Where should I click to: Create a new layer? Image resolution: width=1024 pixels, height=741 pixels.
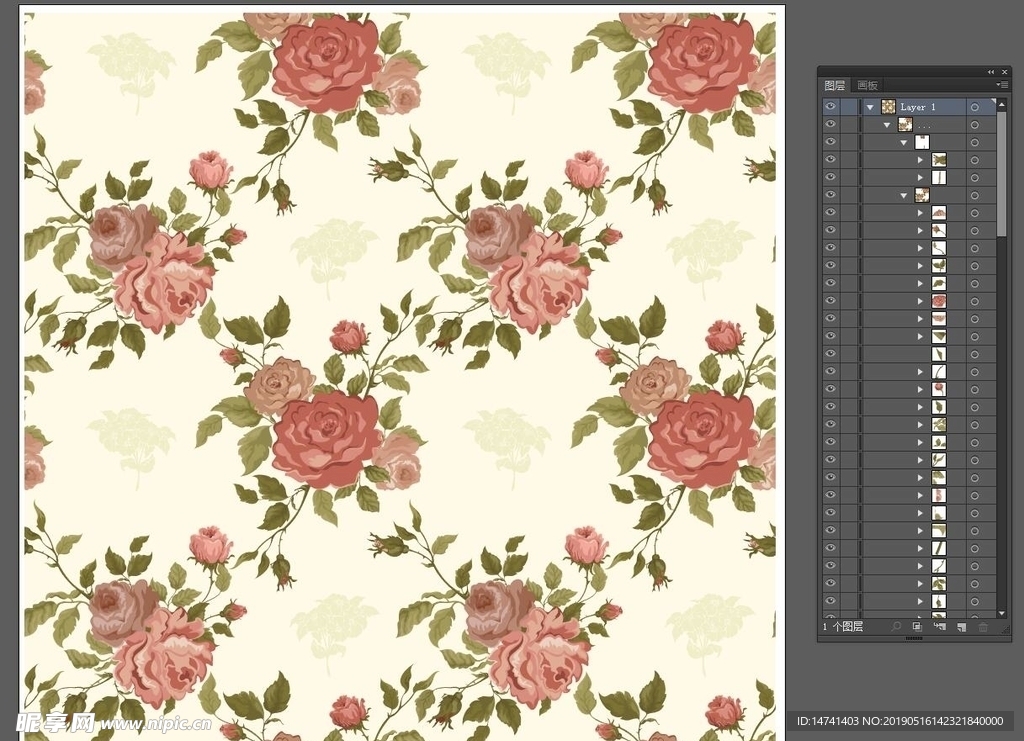961,627
